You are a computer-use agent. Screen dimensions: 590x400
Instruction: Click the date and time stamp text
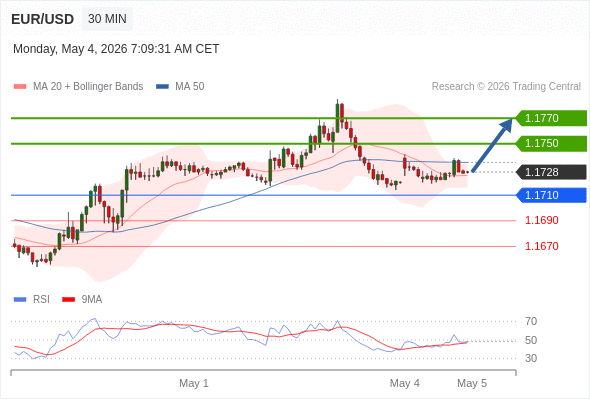point(116,49)
